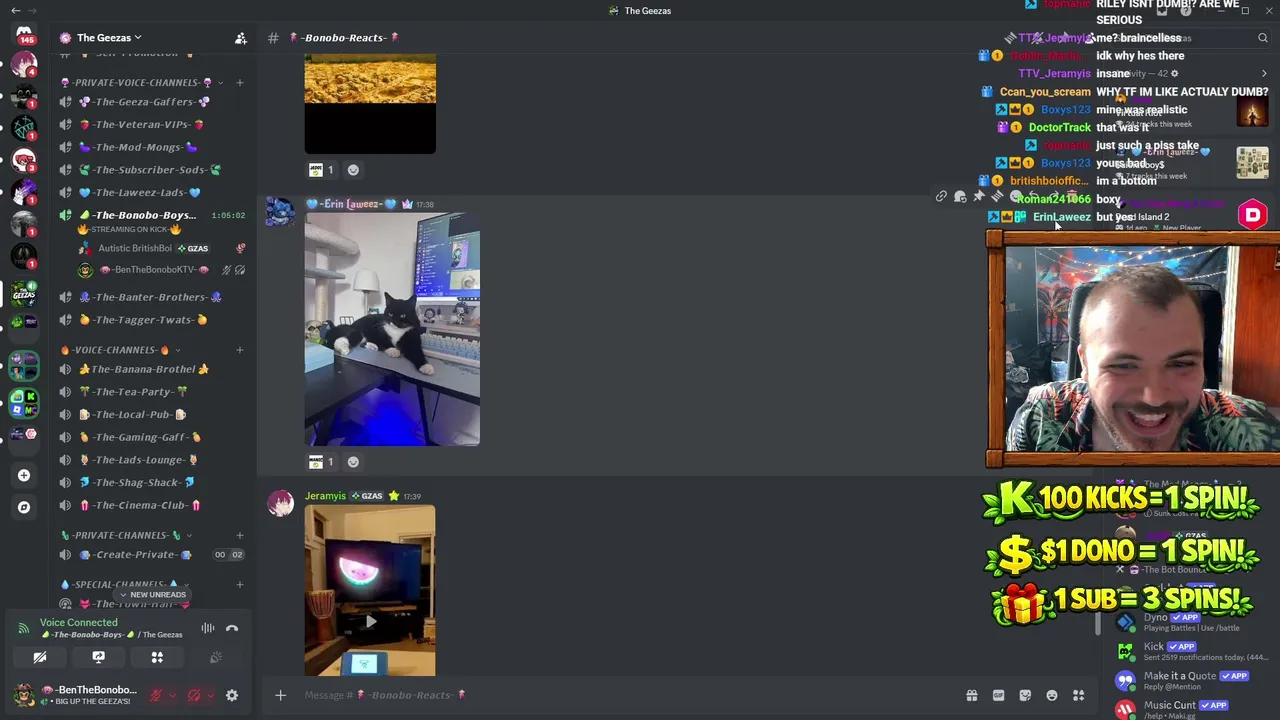Jump to NEW UNREADS in channel list

pyautogui.click(x=152, y=595)
